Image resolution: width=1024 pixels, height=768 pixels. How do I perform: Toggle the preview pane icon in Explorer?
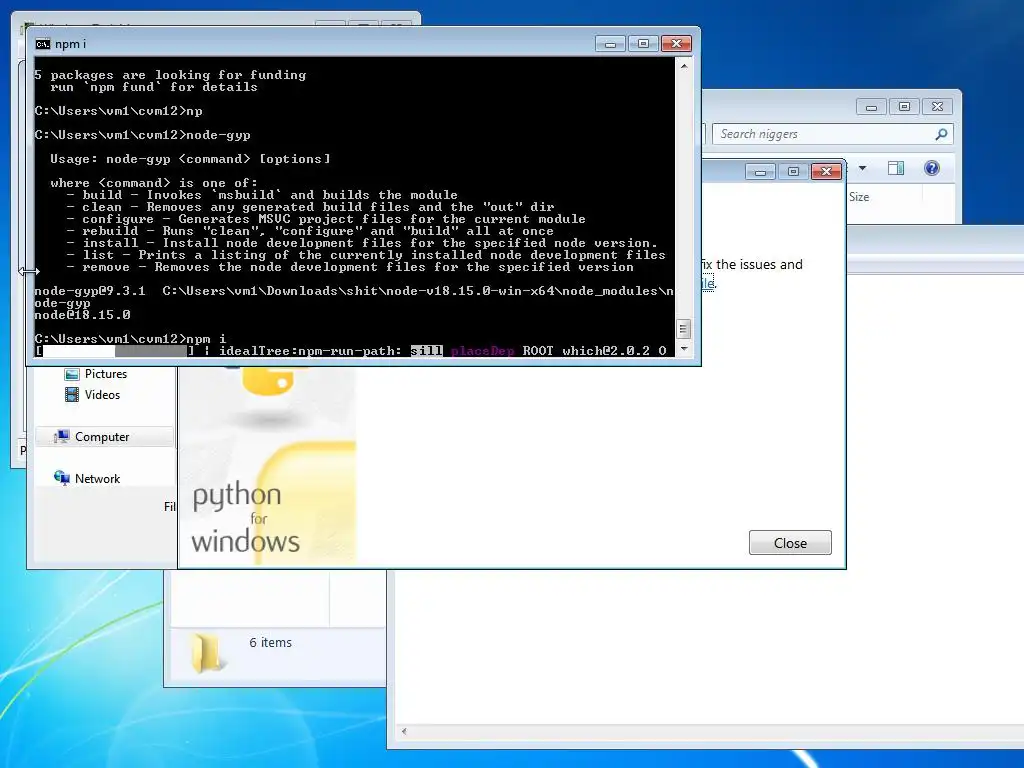(896, 168)
